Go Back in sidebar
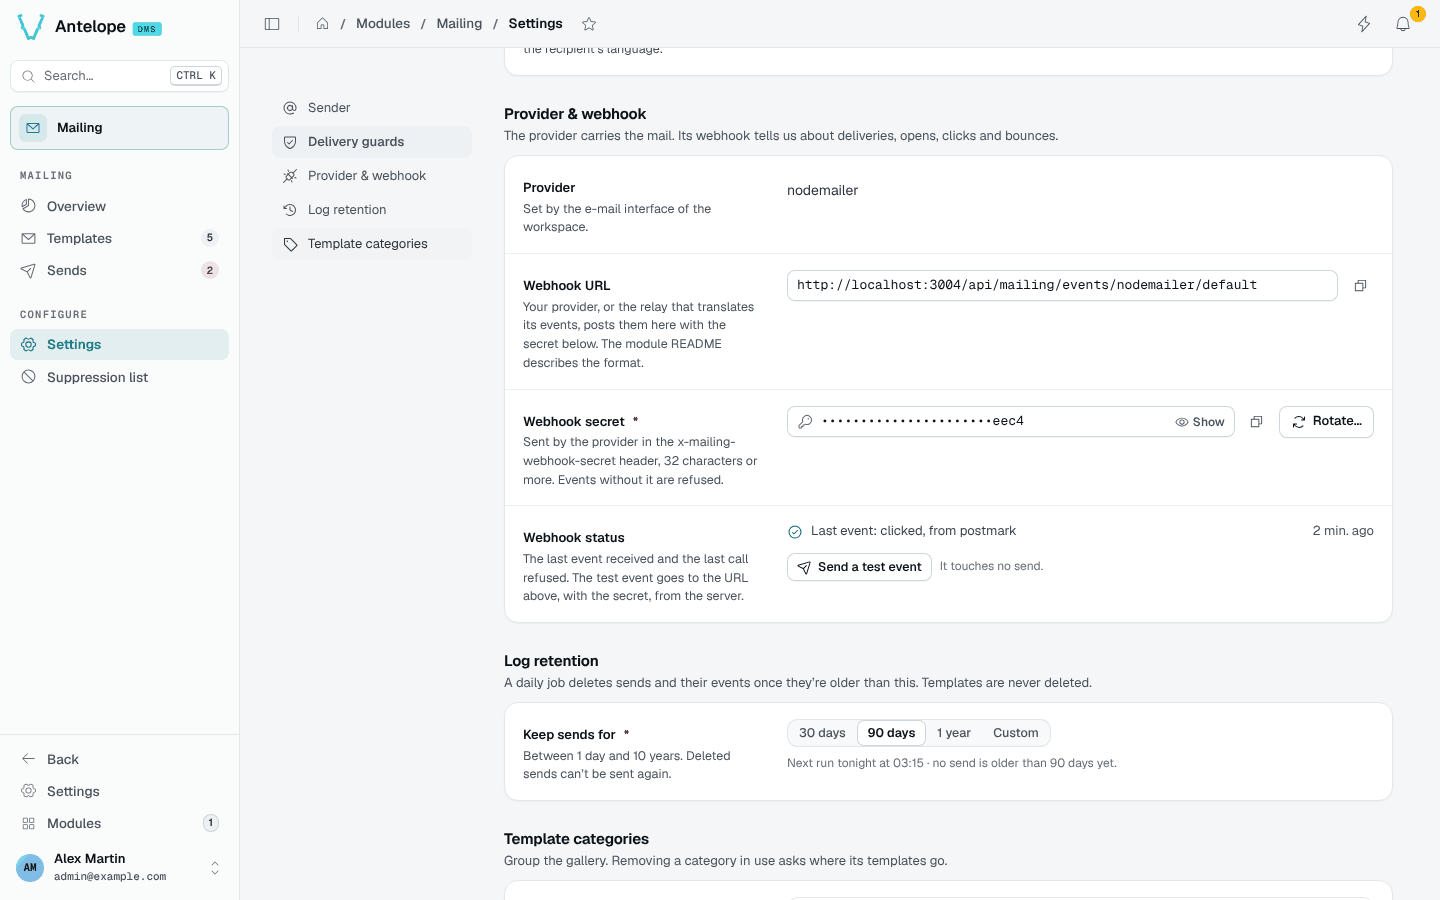Viewport: 1440px width, 900px height. (119, 759)
